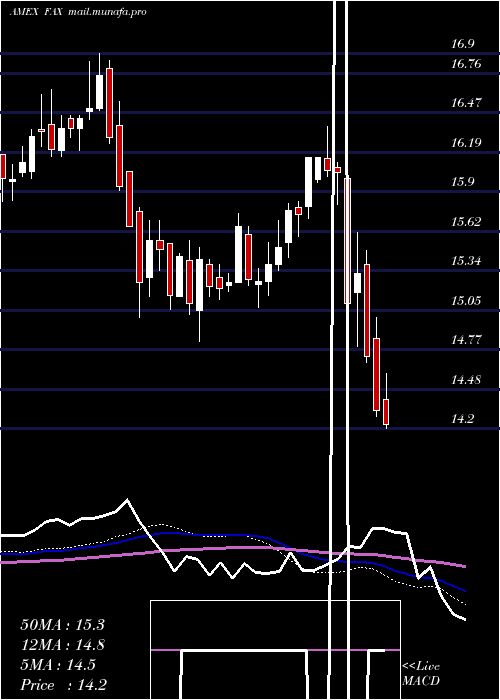The image size is (500, 700).
Task: Click the last red candlestick near 14.2
Action: 386,412
